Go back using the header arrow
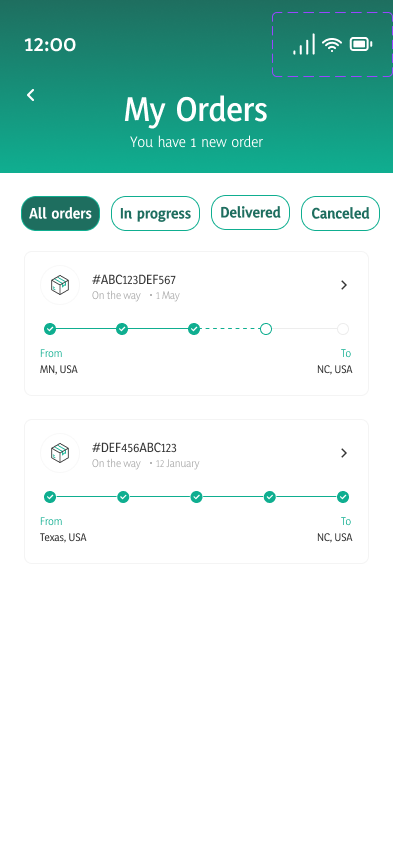 (x=31, y=95)
